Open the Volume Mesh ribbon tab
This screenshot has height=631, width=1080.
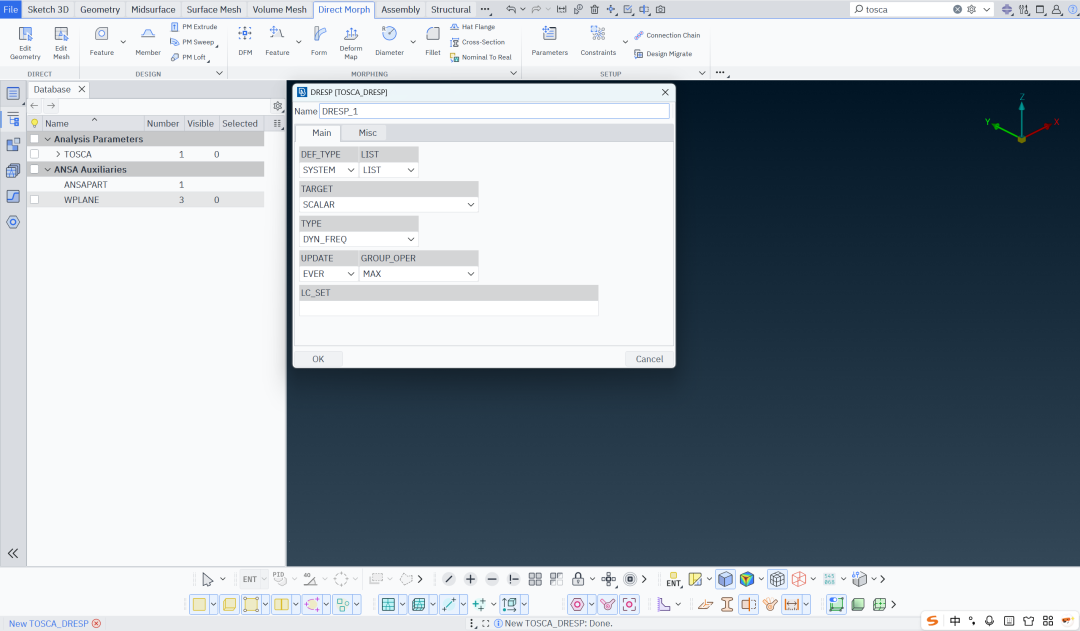pyautogui.click(x=279, y=10)
